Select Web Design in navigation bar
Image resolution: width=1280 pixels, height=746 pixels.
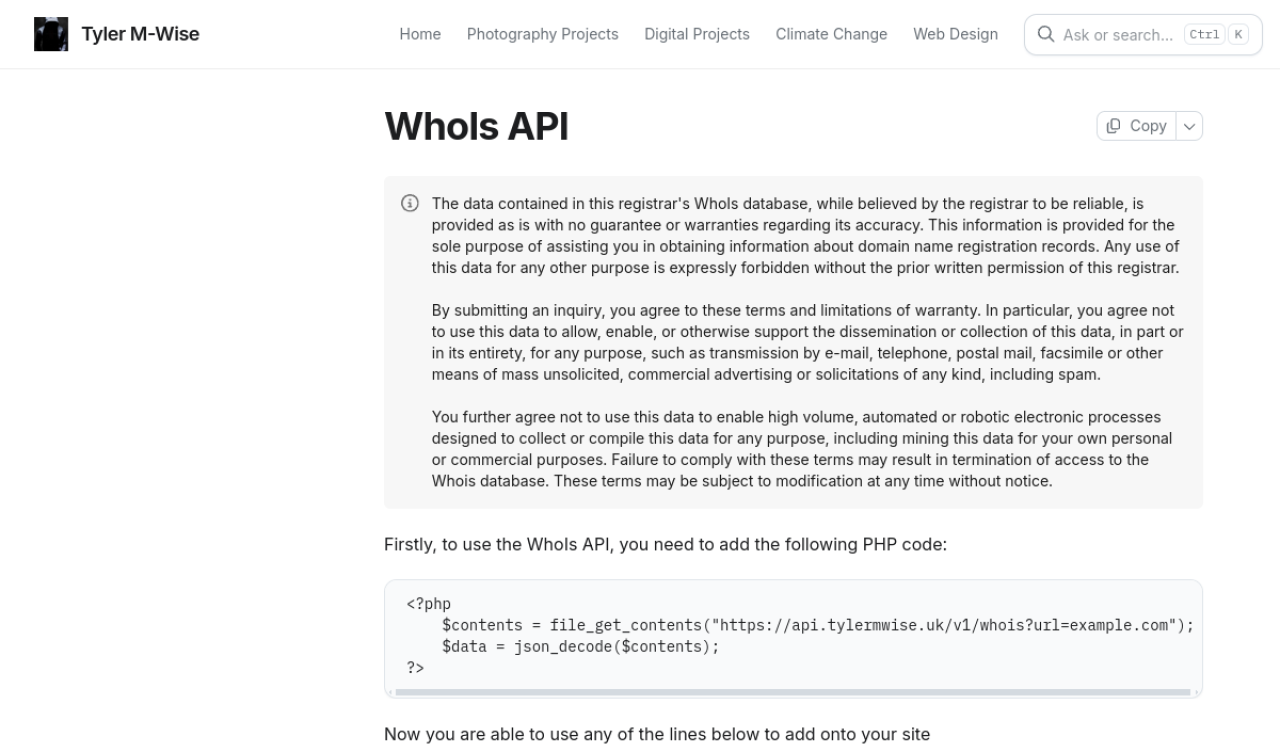(955, 34)
